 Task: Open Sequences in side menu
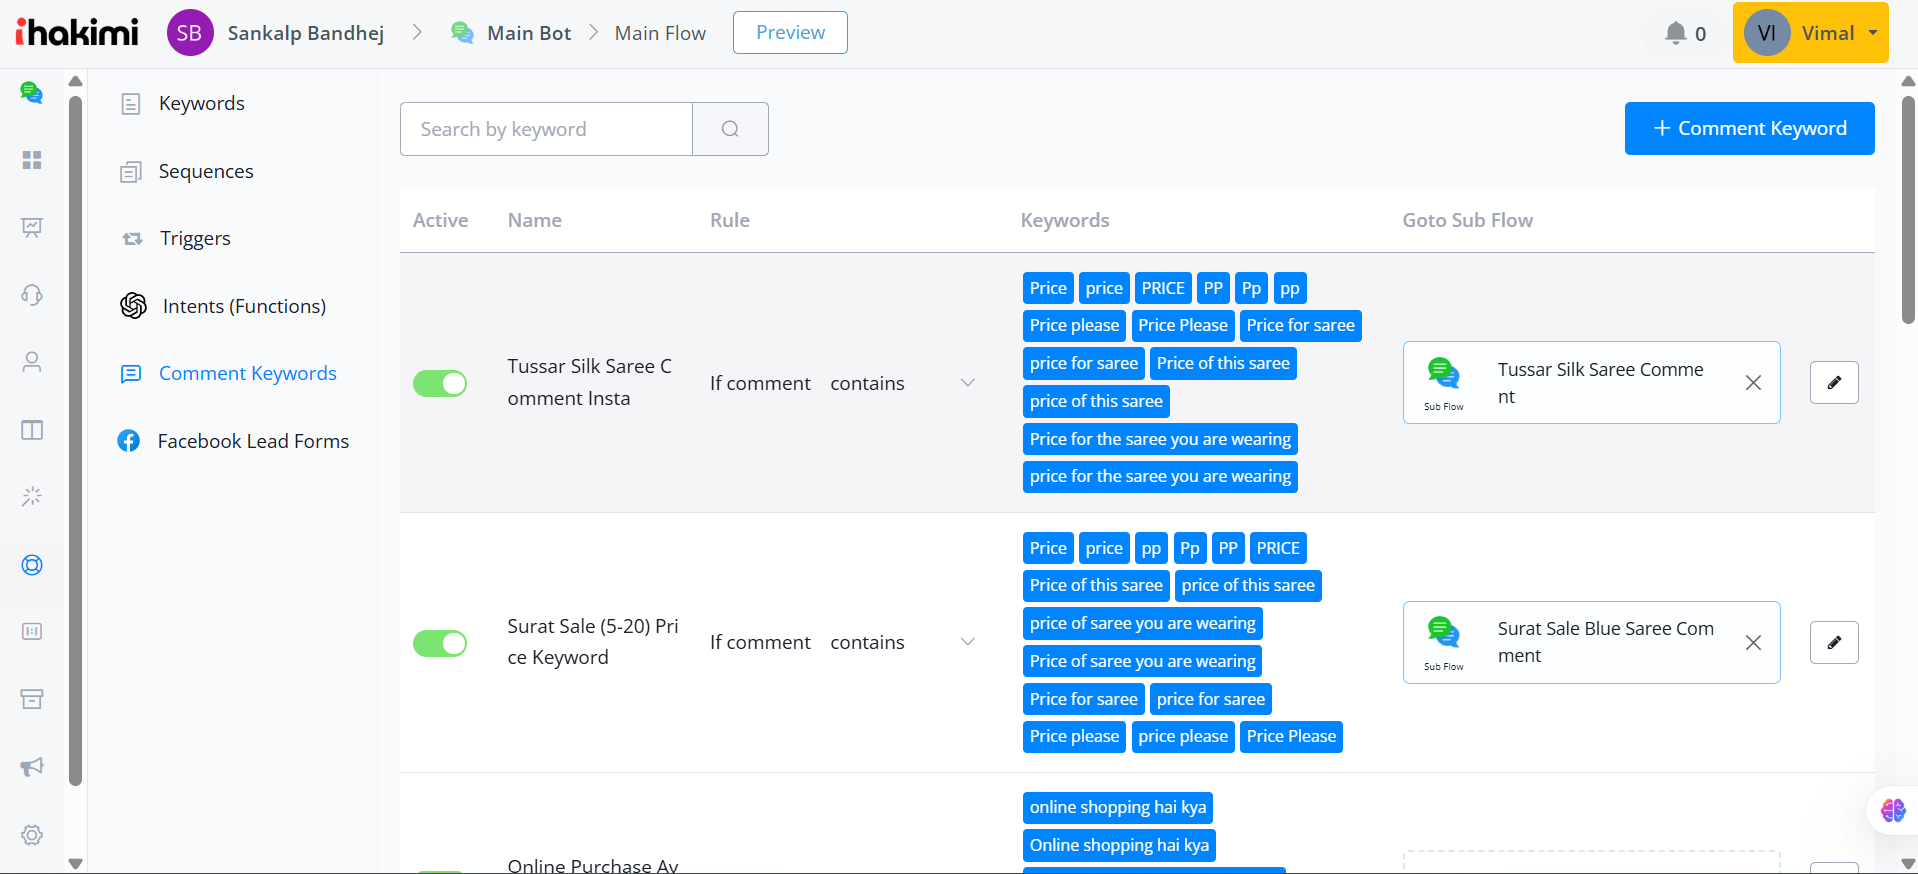(206, 171)
